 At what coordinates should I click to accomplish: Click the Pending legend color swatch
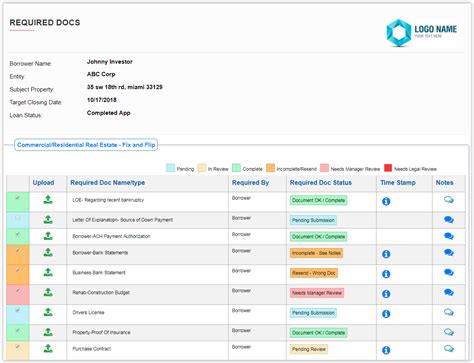pyautogui.click(x=170, y=168)
